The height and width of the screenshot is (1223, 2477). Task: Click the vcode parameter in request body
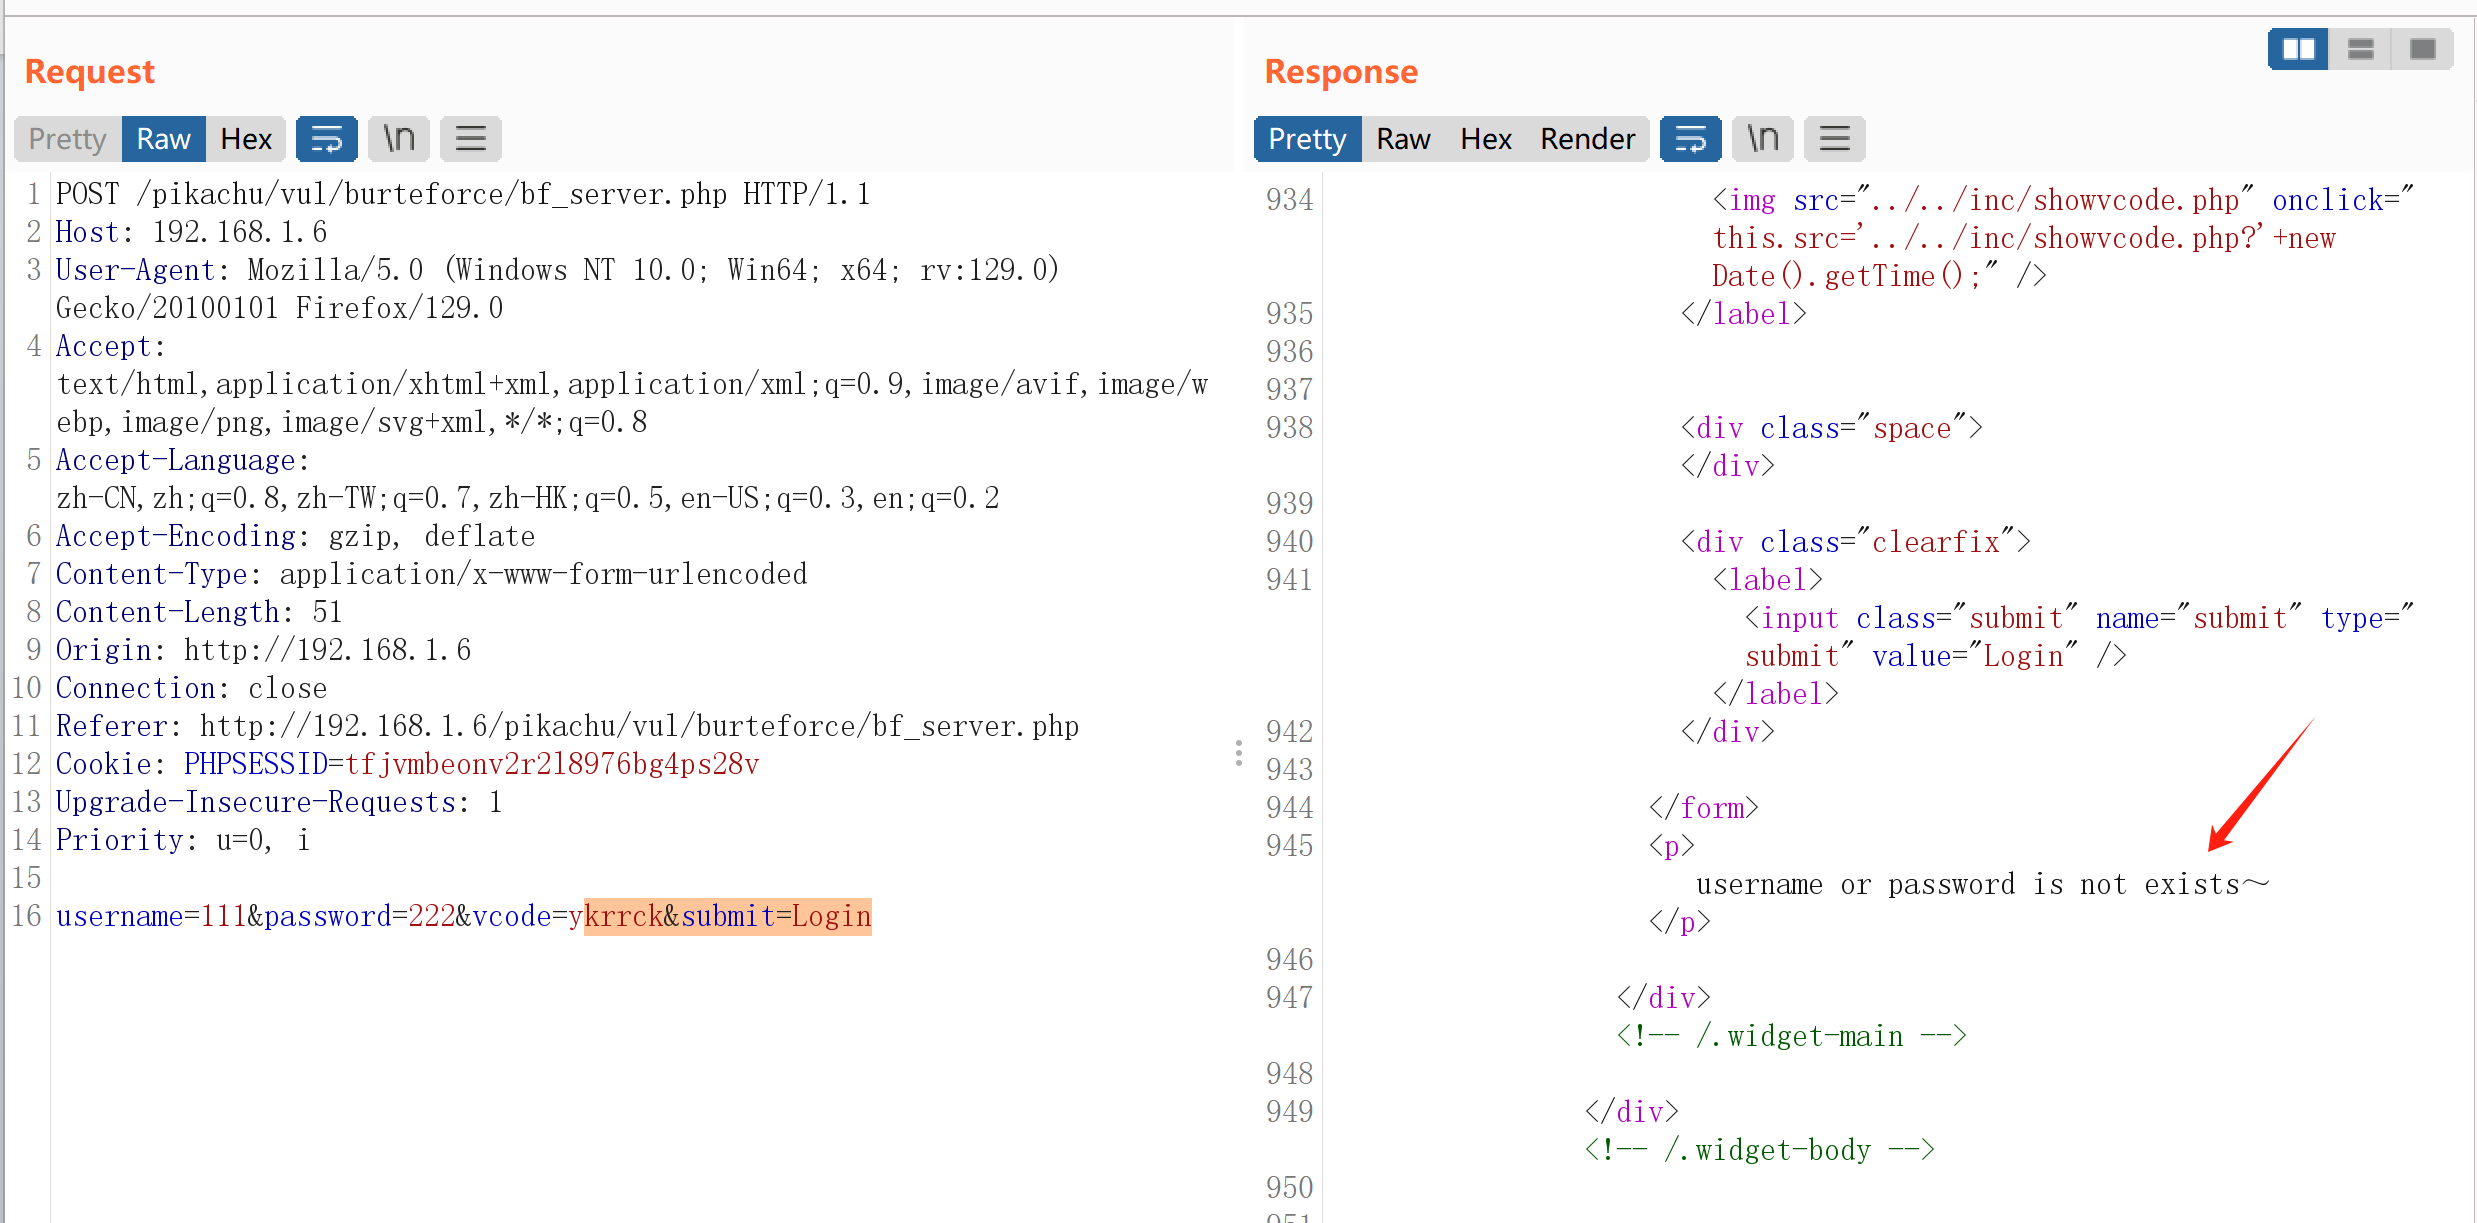point(510,916)
